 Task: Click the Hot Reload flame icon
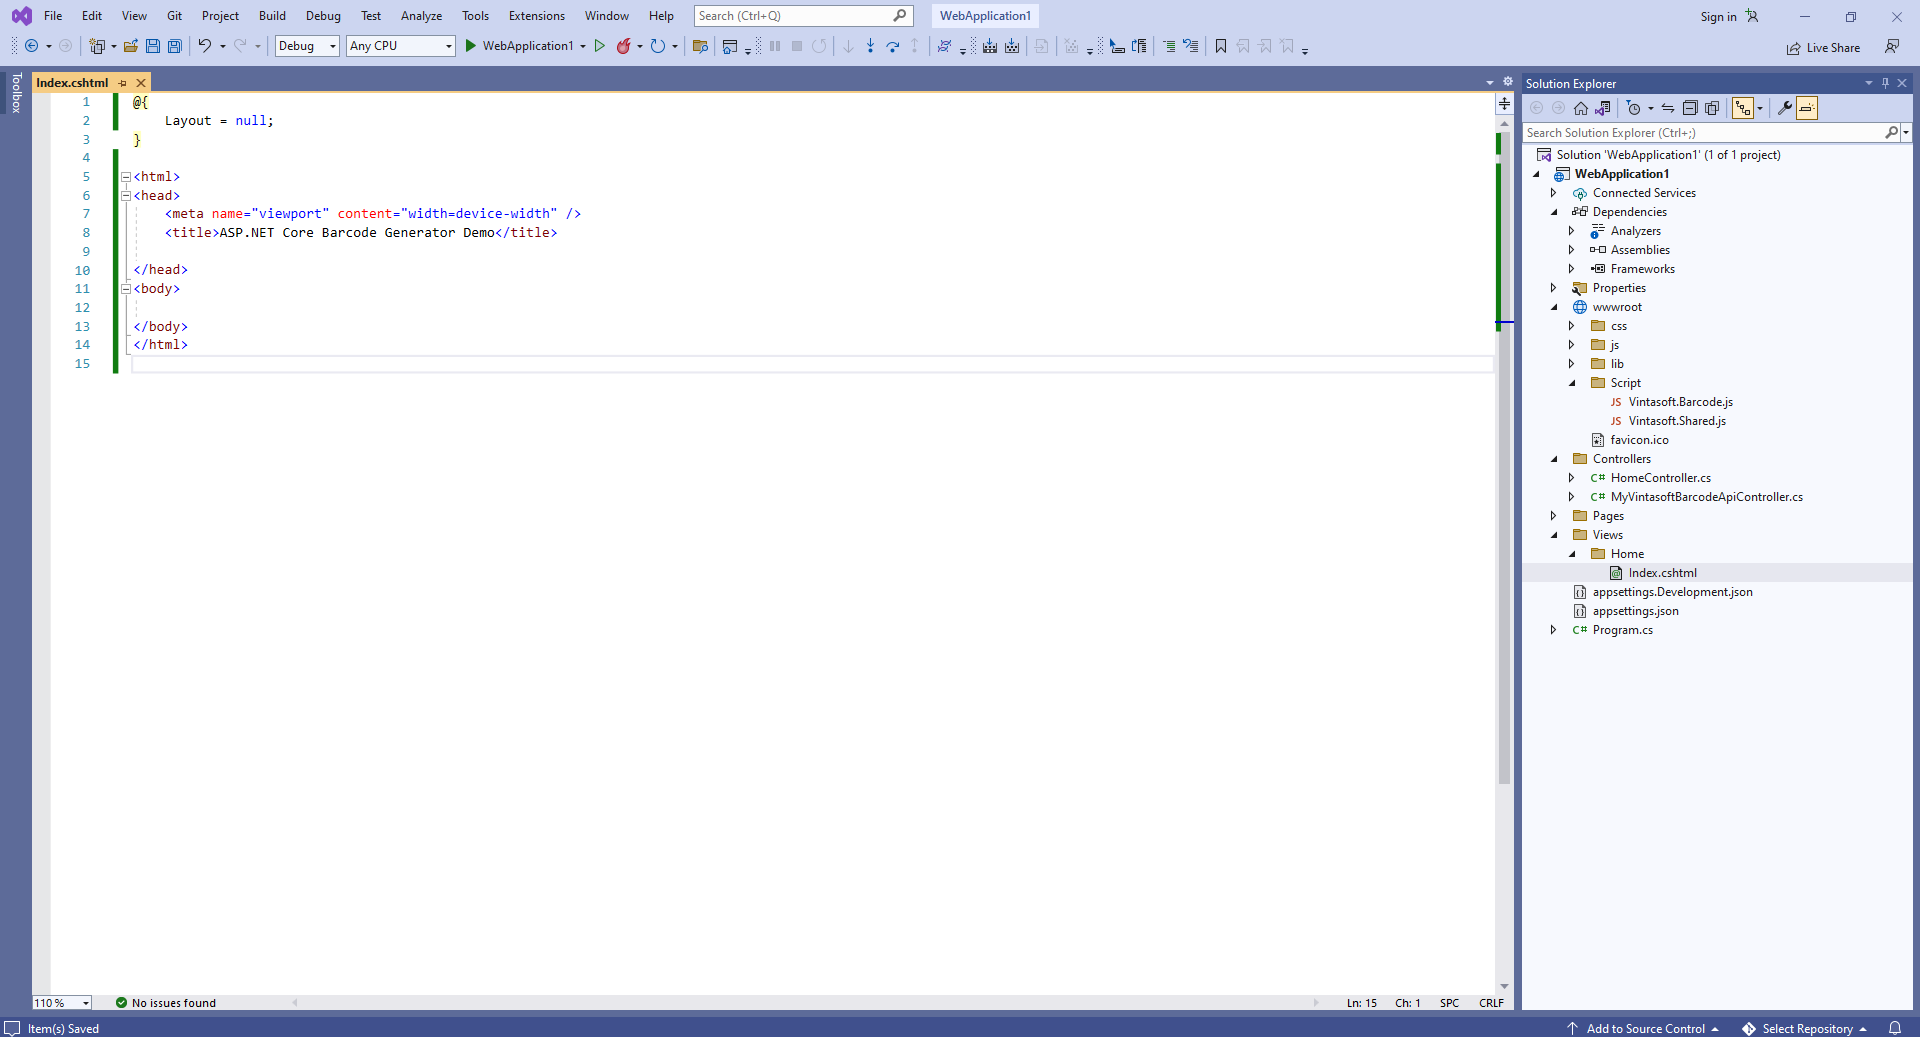(x=624, y=46)
